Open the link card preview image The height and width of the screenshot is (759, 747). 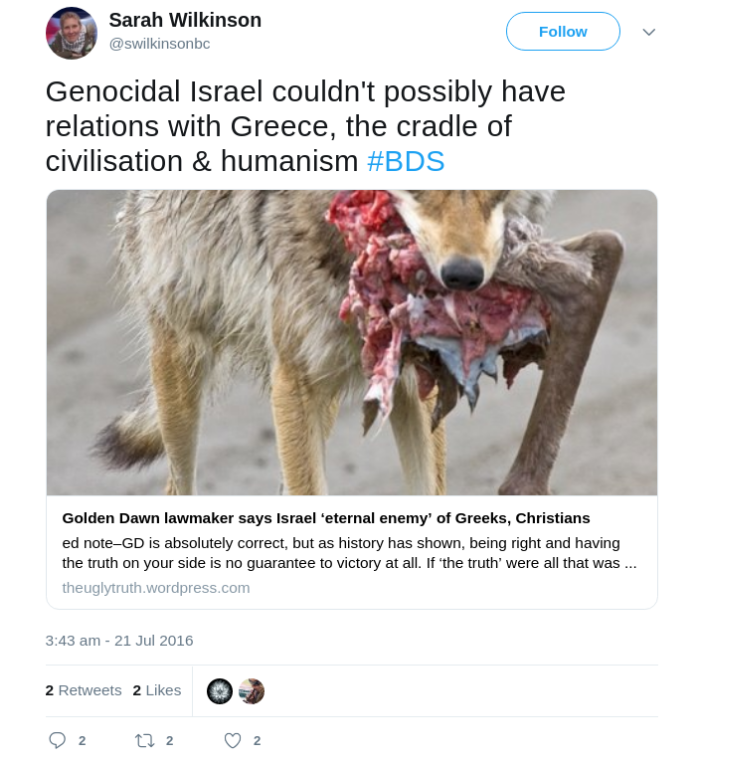pos(352,342)
